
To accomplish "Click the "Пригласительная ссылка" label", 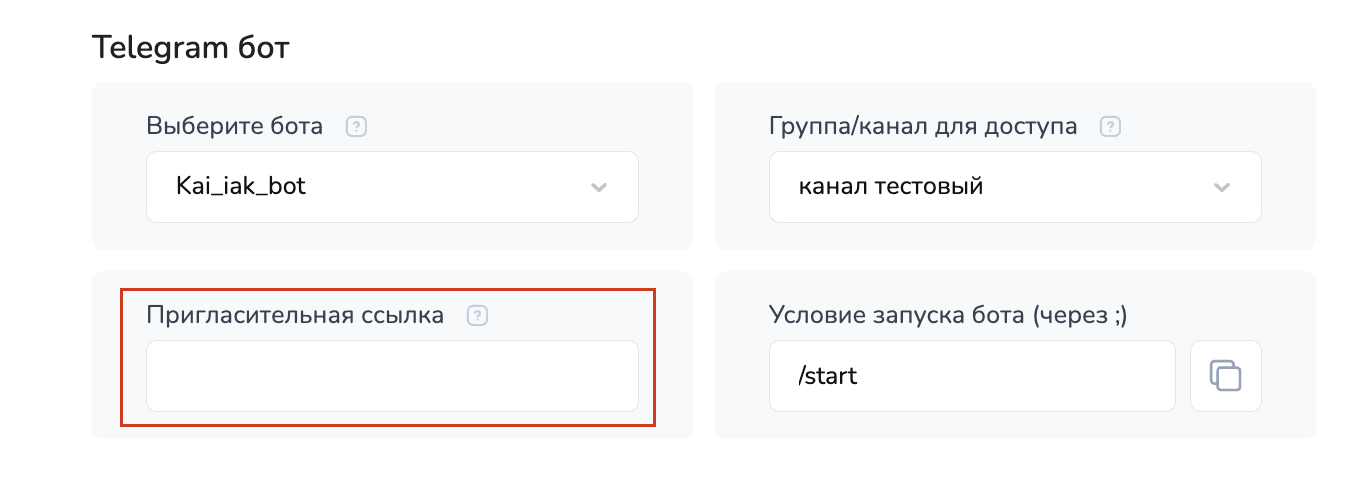I will 295,316.
